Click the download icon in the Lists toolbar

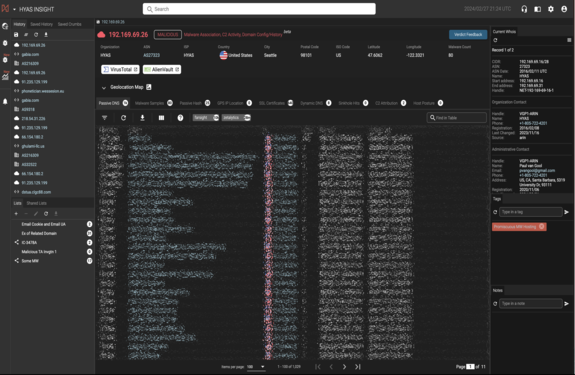56,213
